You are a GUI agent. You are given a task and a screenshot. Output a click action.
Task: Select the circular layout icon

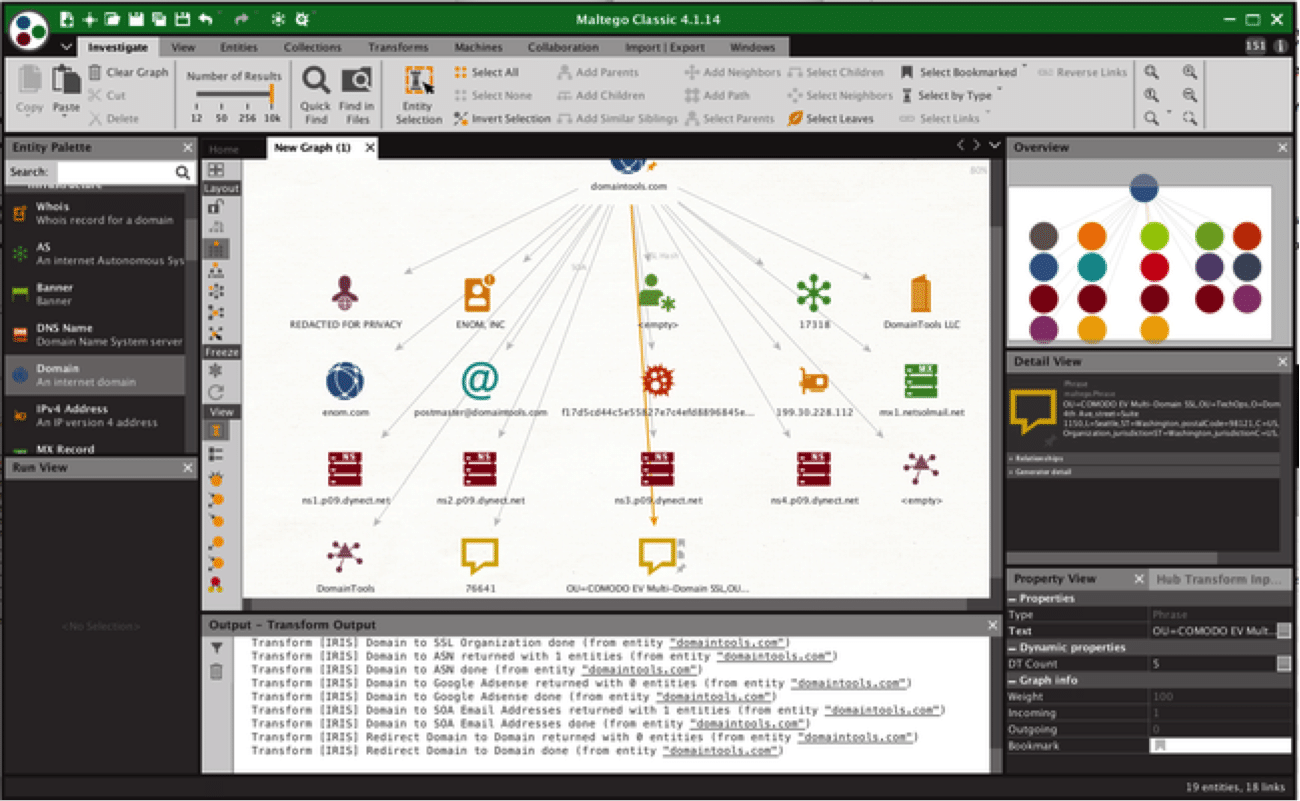coord(215,291)
